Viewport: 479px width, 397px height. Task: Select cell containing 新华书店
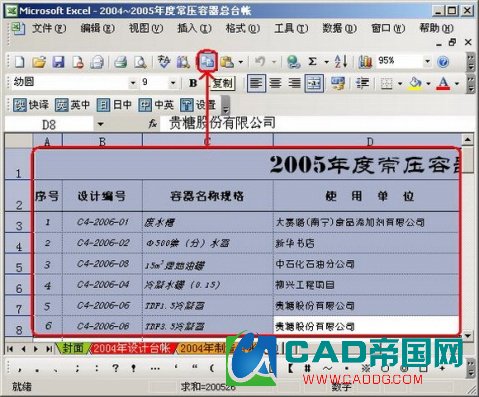pyautogui.click(x=366, y=243)
